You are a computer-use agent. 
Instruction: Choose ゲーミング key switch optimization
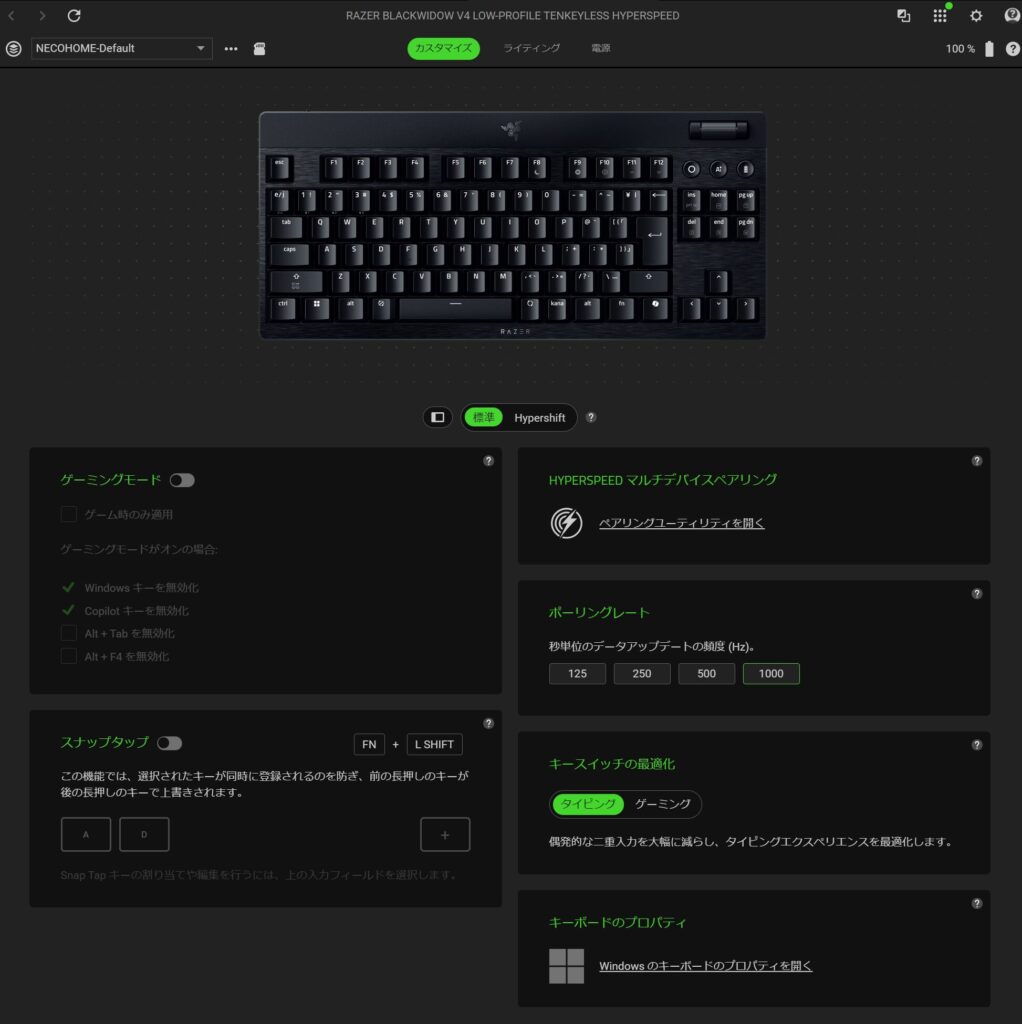662,804
